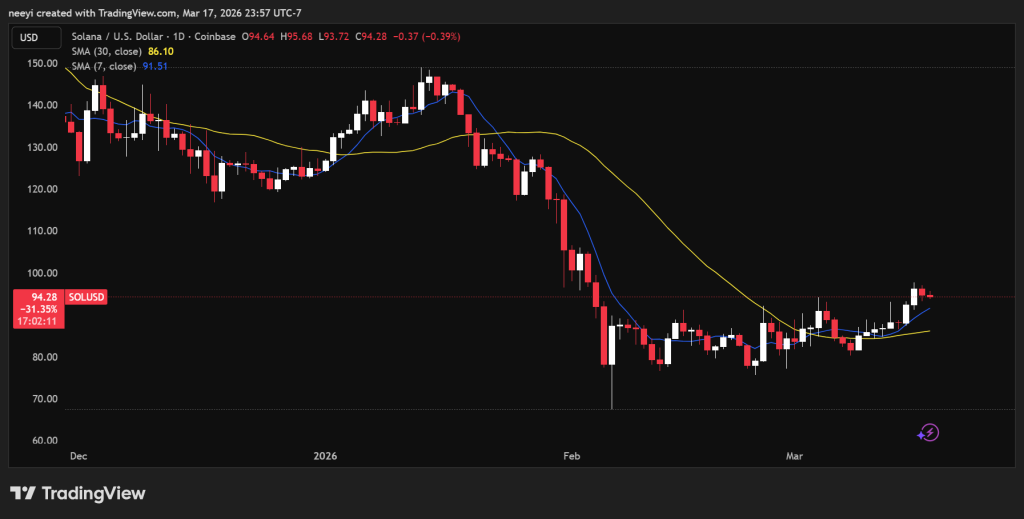
Task: Click the TradingView logo
Action: click(x=78, y=493)
